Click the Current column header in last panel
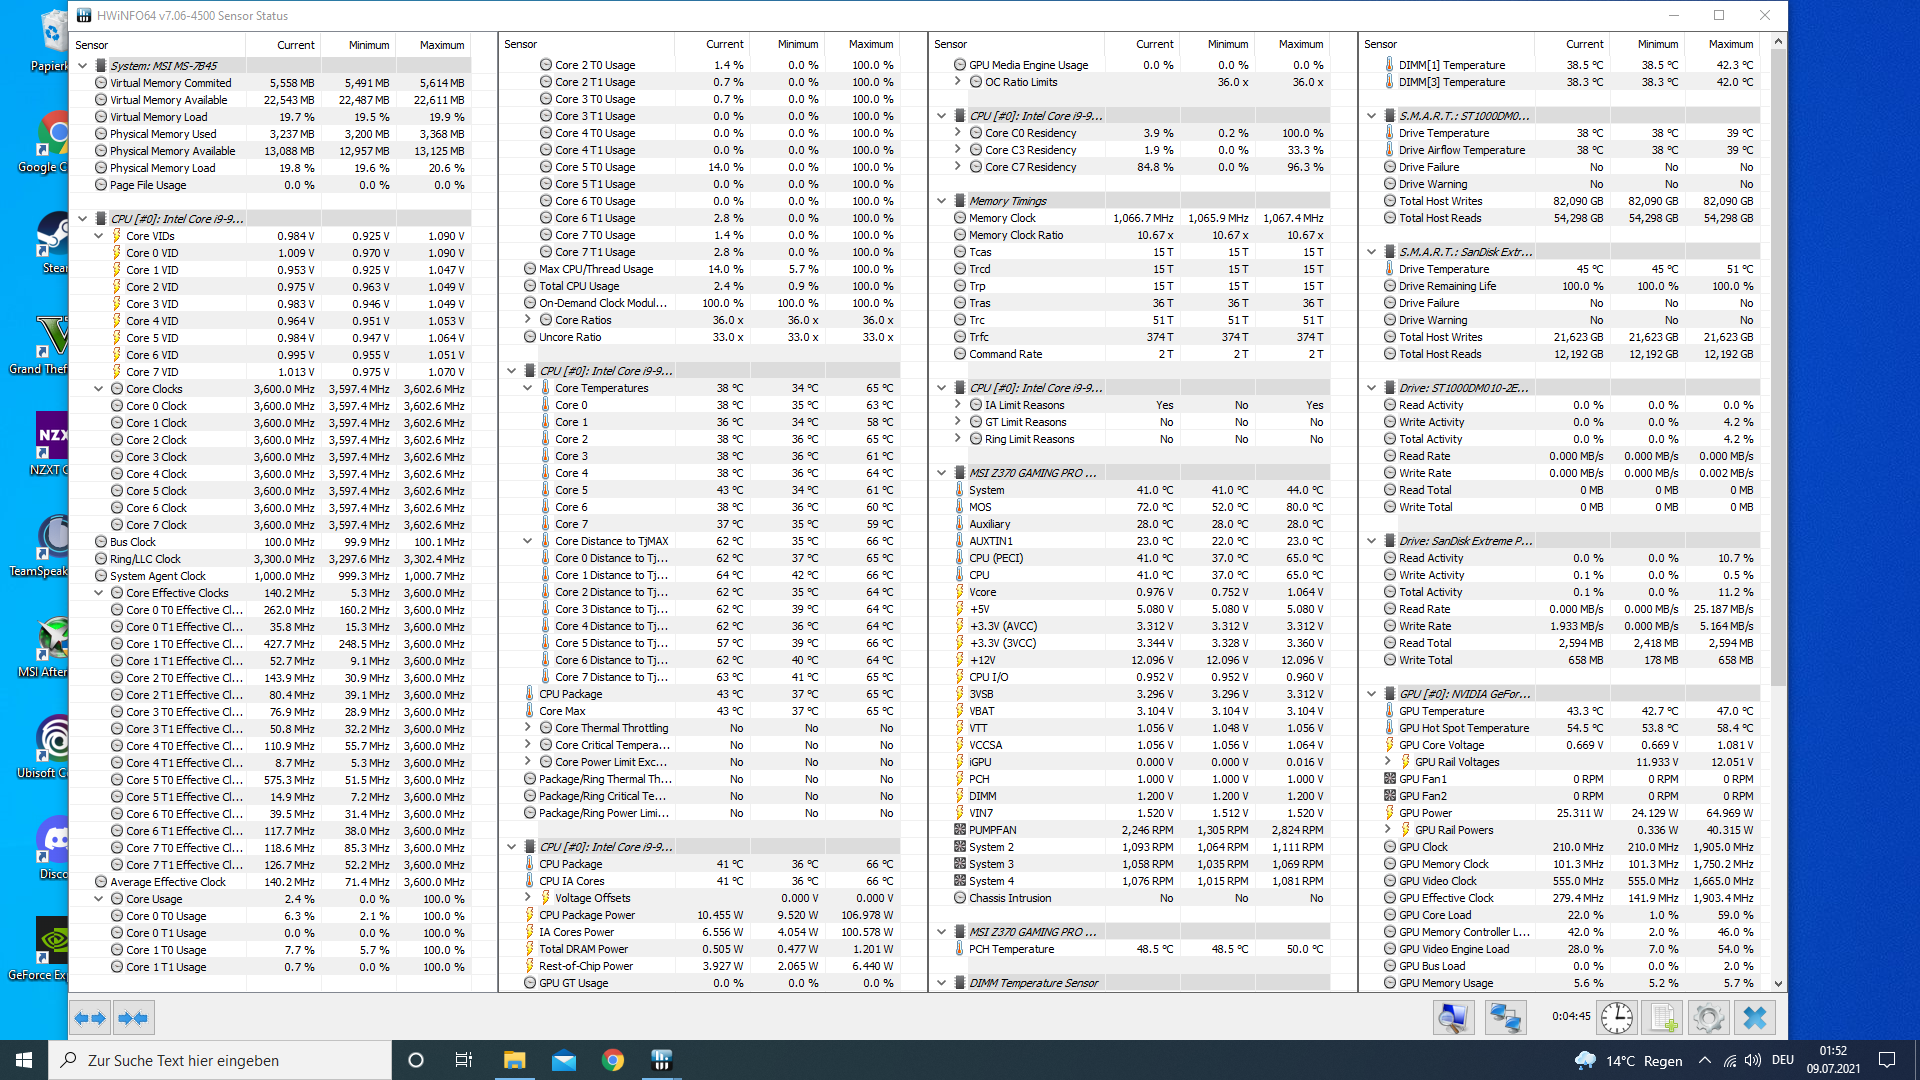This screenshot has width=1920, height=1080. pyautogui.click(x=1584, y=44)
